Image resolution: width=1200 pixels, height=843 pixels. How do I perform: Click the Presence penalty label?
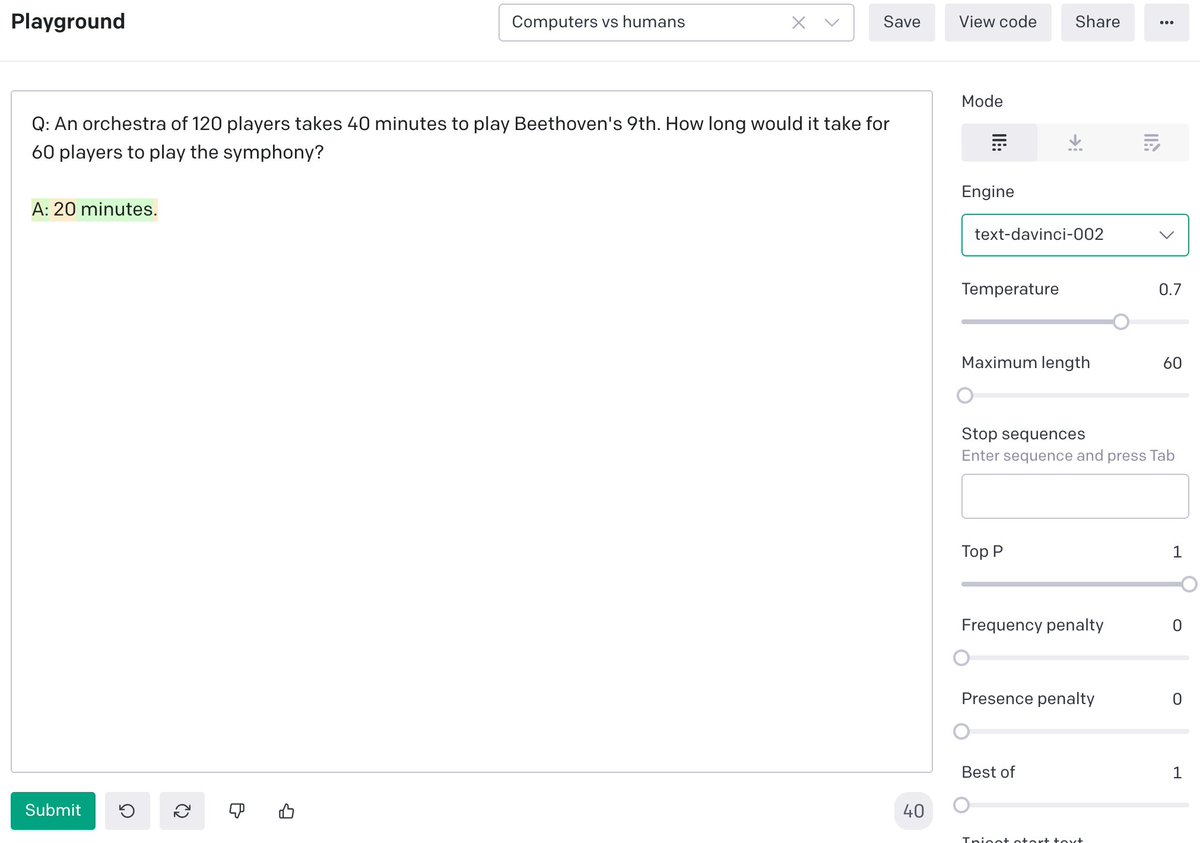pyautogui.click(x=1028, y=698)
